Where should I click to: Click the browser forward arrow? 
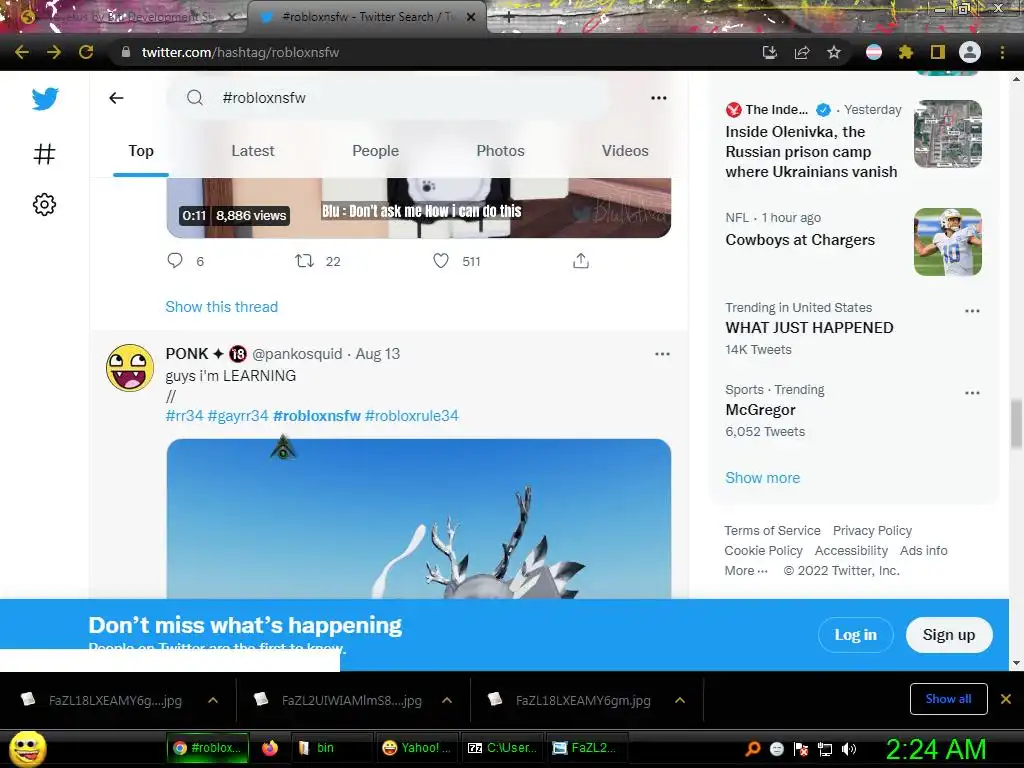tap(54, 52)
